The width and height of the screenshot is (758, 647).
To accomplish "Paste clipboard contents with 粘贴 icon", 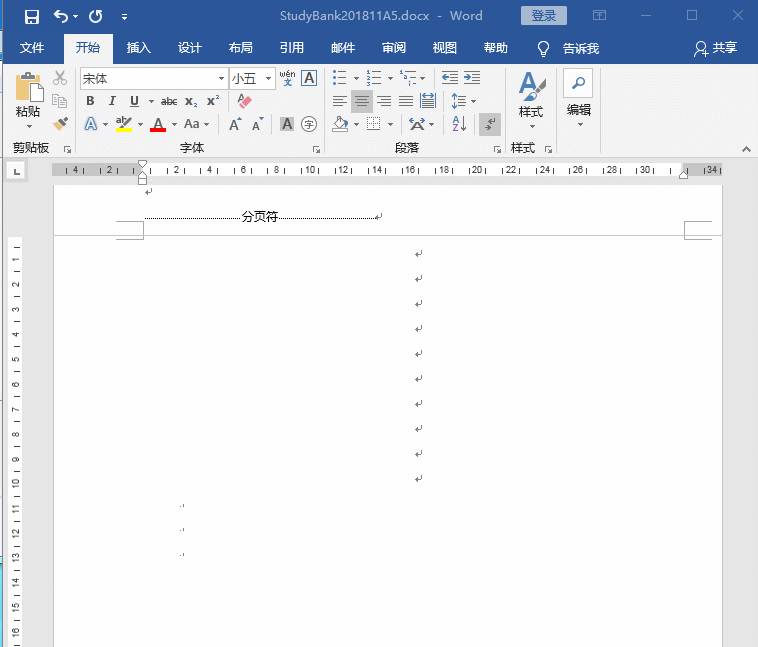I will (x=29, y=87).
